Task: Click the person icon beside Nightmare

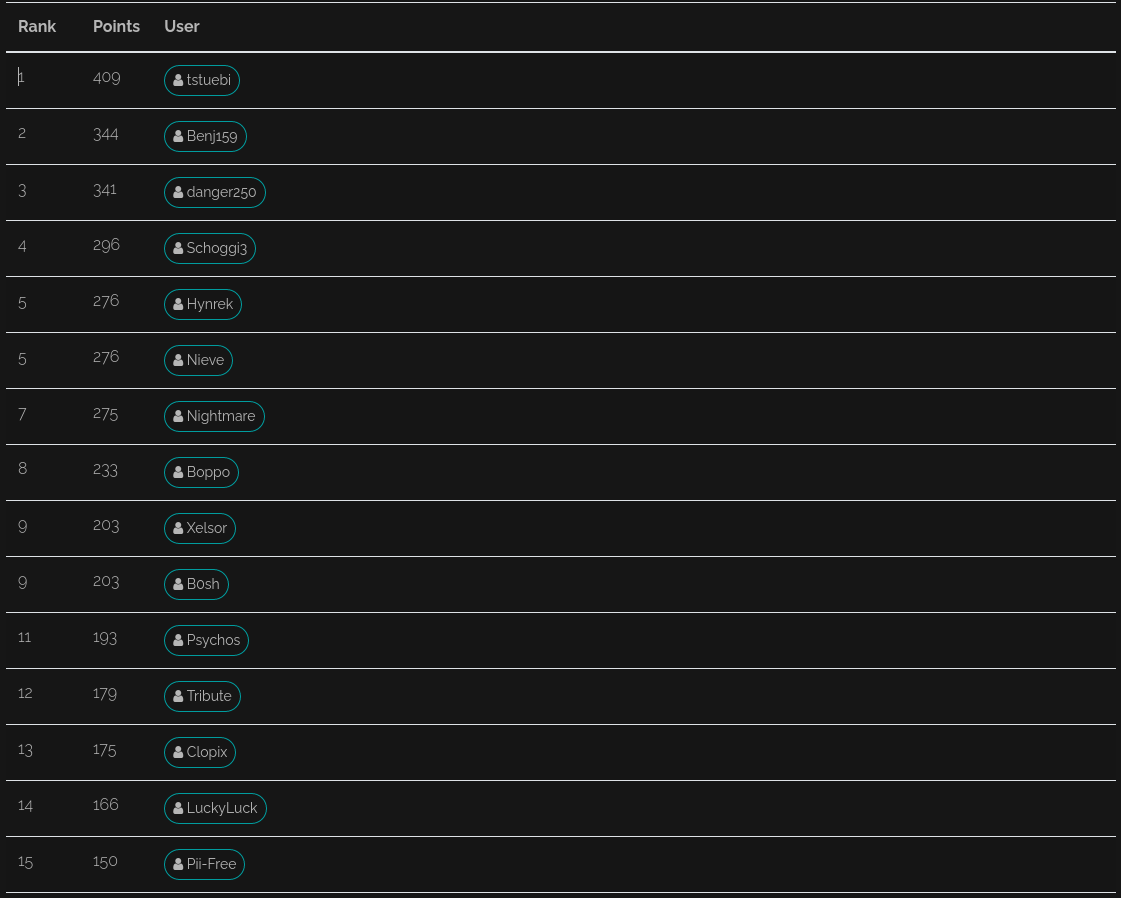Action: [178, 416]
